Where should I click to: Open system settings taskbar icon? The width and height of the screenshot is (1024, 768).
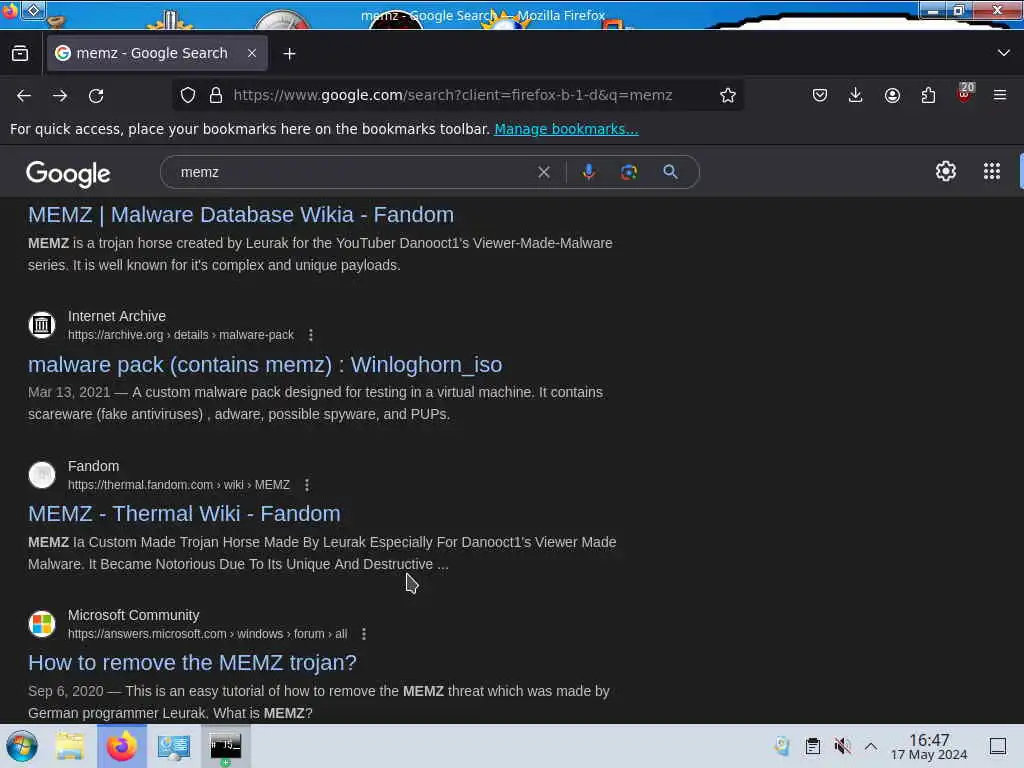click(174, 746)
